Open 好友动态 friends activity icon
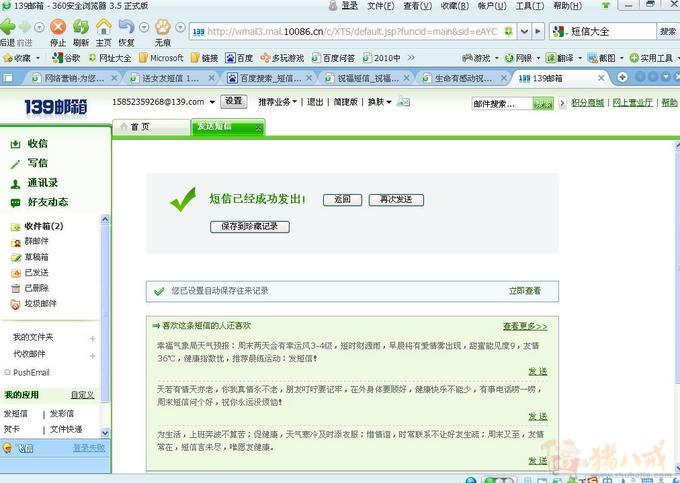This screenshot has width=680, height=483. tap(15, 203)
